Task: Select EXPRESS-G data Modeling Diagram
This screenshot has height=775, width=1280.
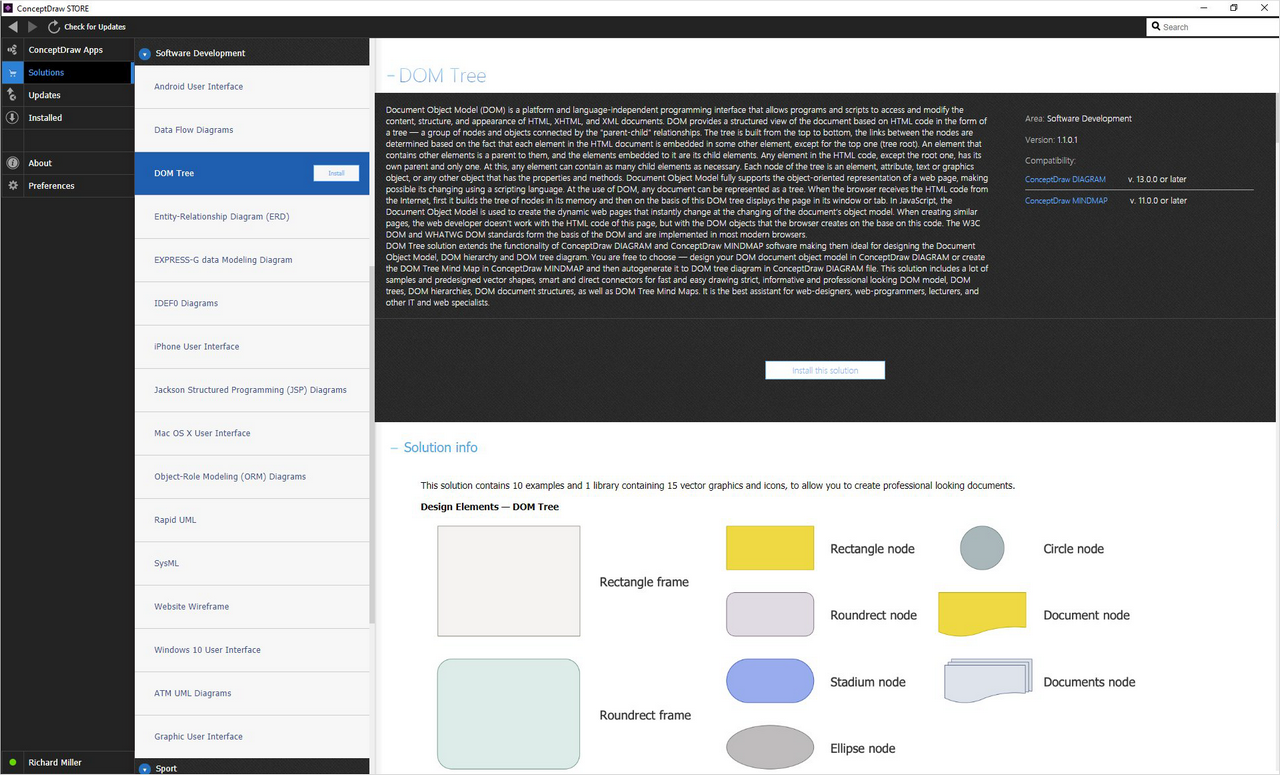Action: 252,260
